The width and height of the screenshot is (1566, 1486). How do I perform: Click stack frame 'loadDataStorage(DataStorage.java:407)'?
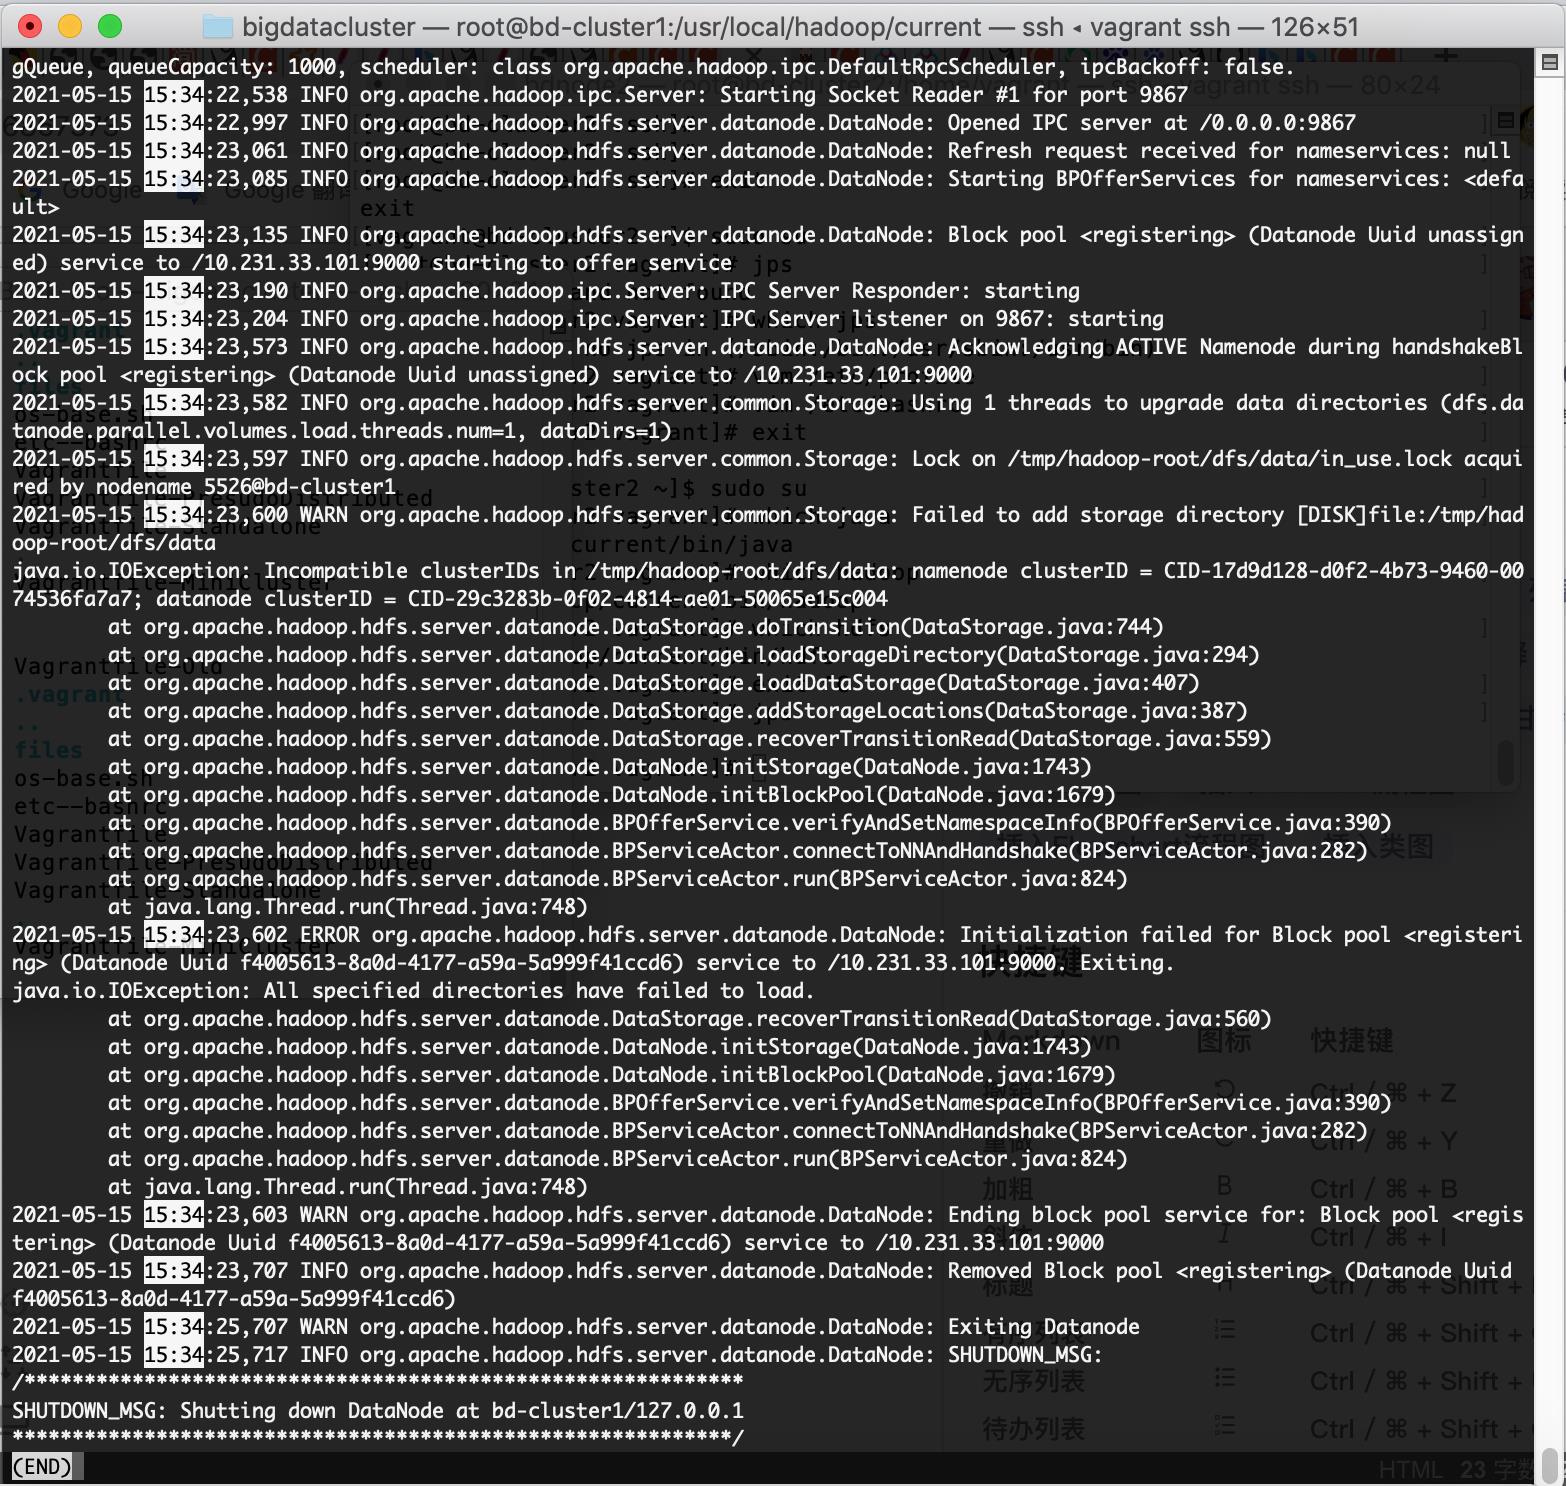pos(978,683)
